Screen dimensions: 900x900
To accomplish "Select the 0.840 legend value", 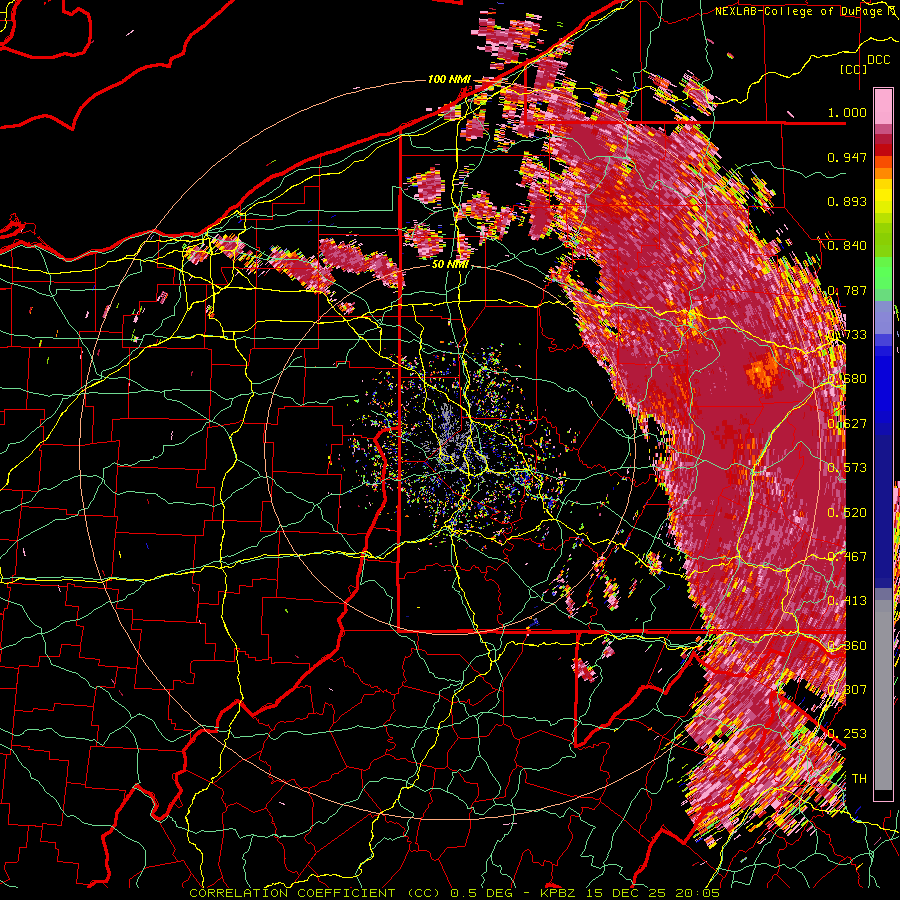I will (x=847, y=245).
